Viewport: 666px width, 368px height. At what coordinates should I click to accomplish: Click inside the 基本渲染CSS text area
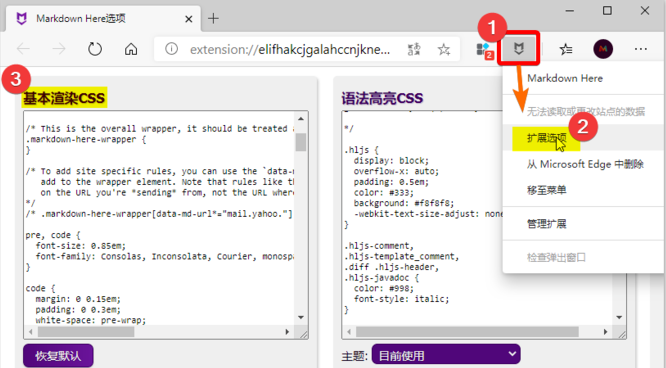coord(159,219)
